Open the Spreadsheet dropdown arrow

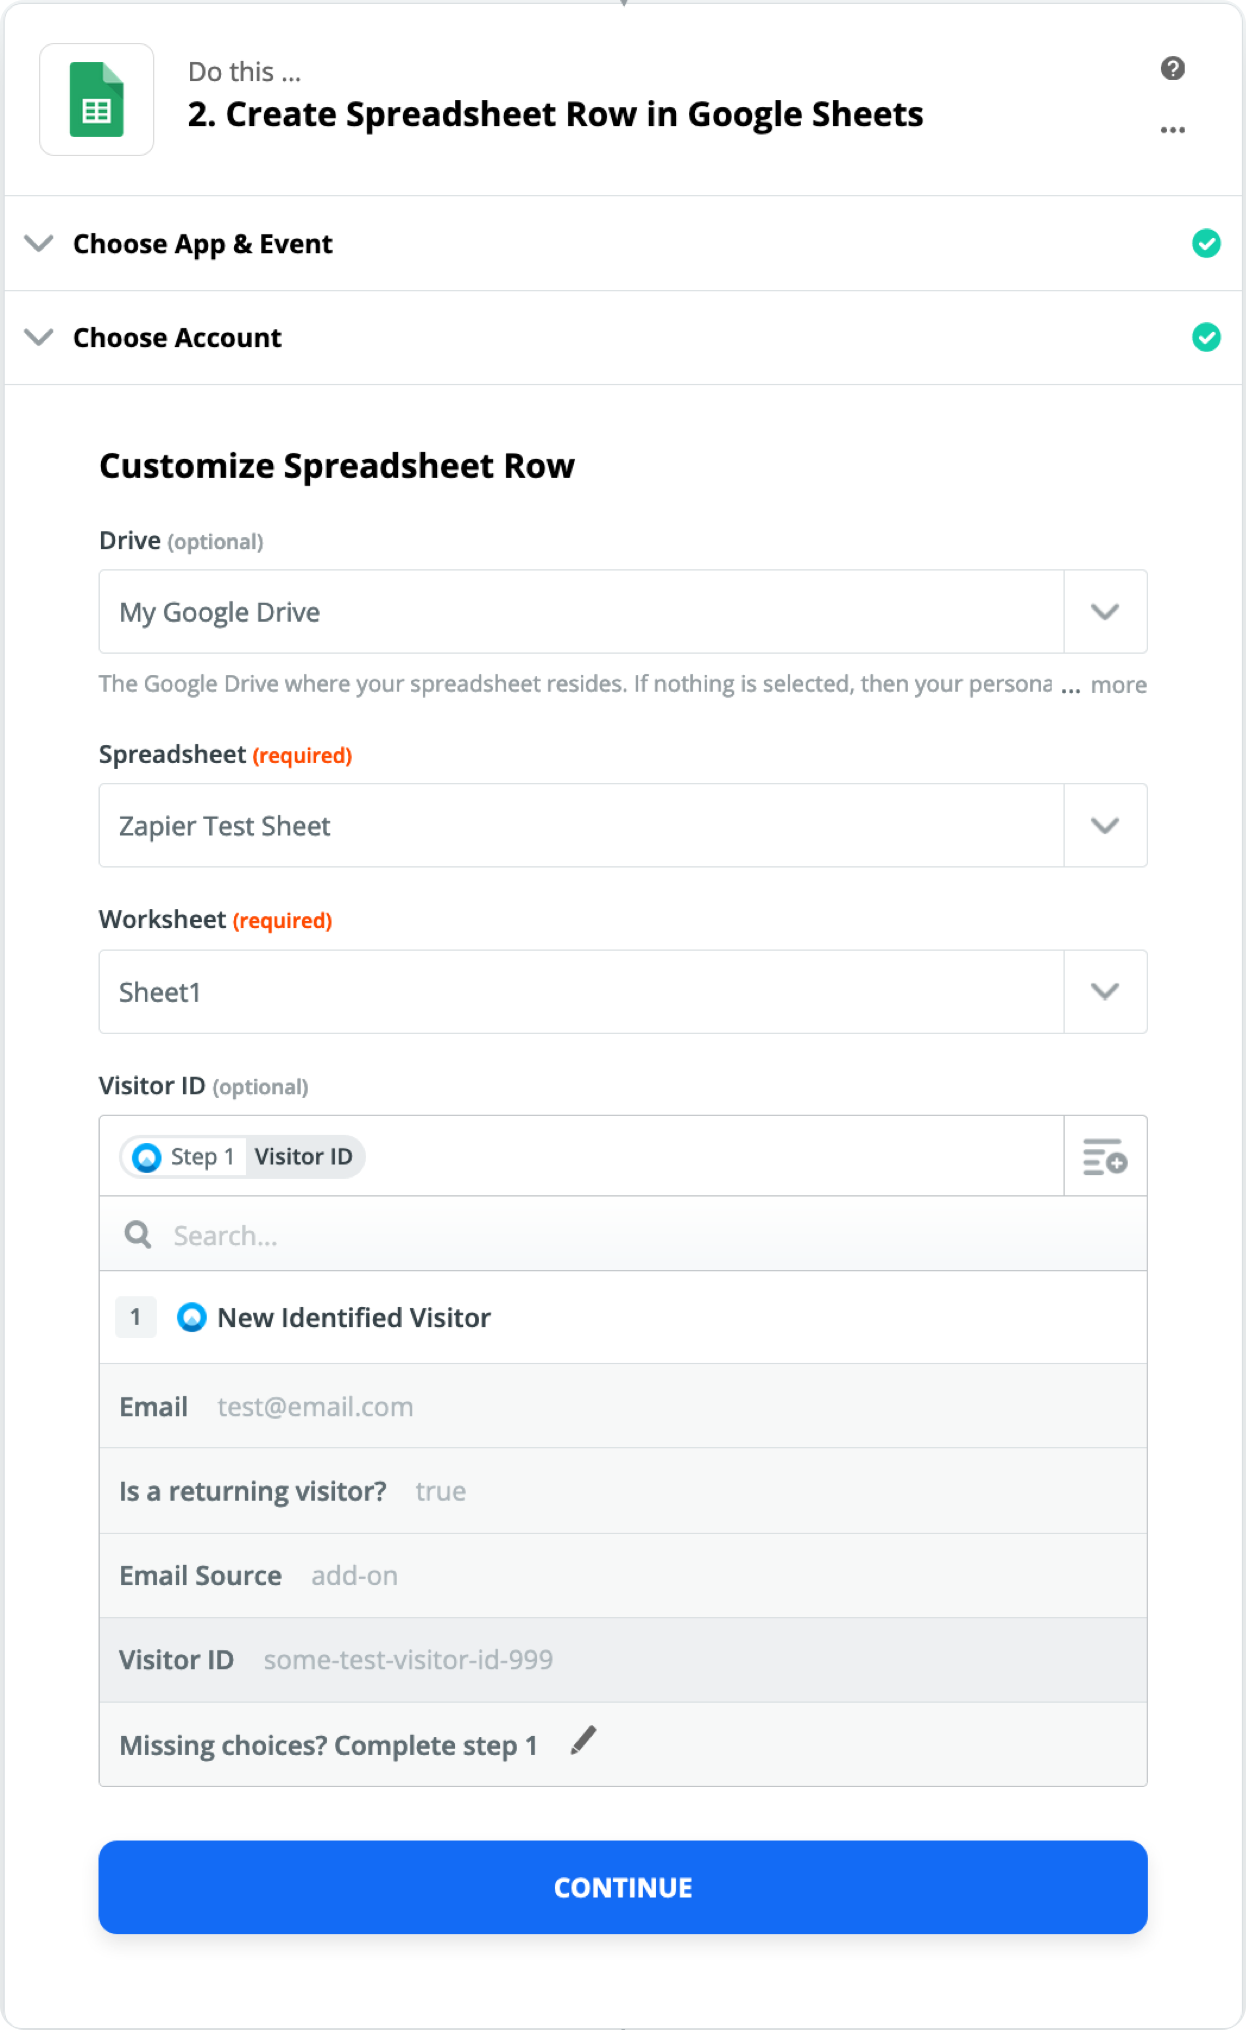pyautogui.click(x=1104, y=826)
